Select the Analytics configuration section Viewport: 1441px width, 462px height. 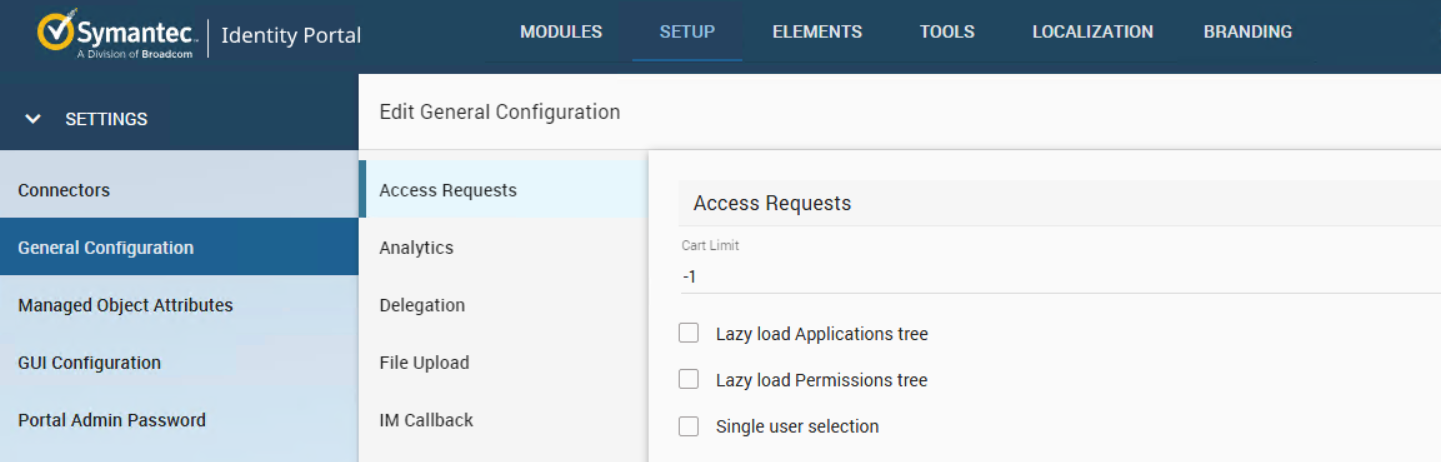pyautogui.click(x=416, y=247)
